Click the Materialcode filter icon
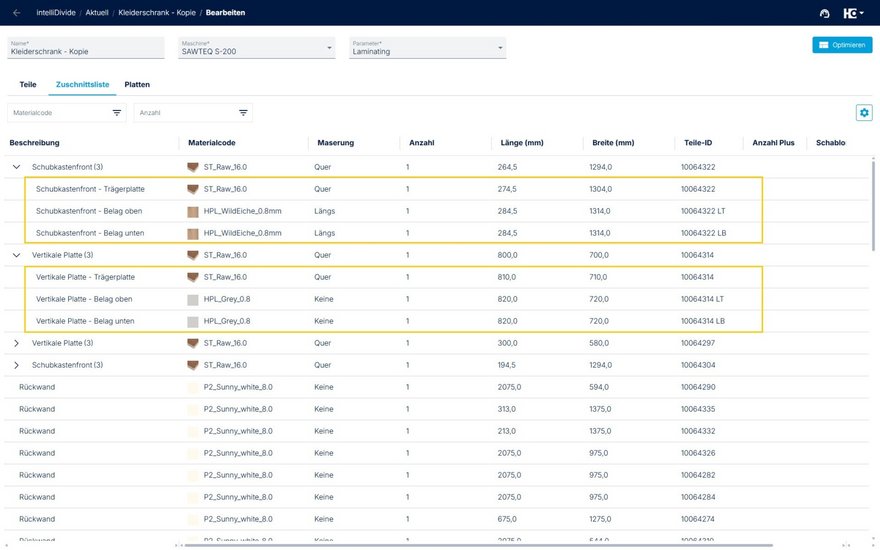Image resolution: width=880 pixels, height=550 pixels. click(117, 113)
